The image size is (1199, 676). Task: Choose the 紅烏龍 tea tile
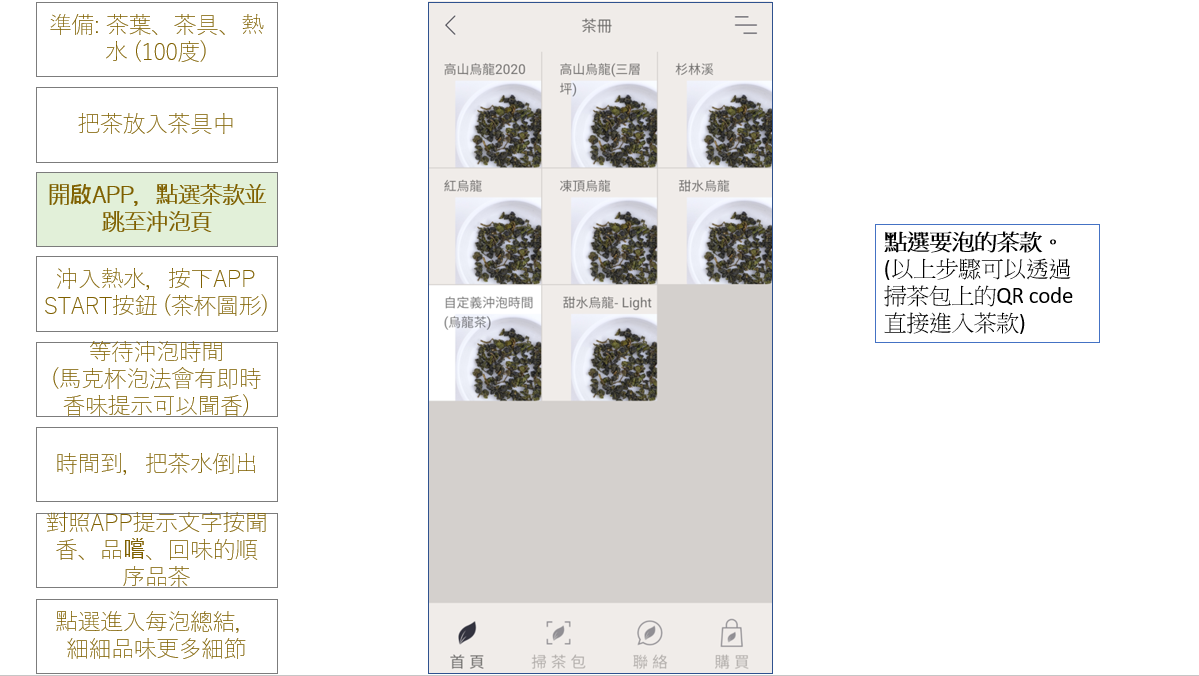point(486,227)
